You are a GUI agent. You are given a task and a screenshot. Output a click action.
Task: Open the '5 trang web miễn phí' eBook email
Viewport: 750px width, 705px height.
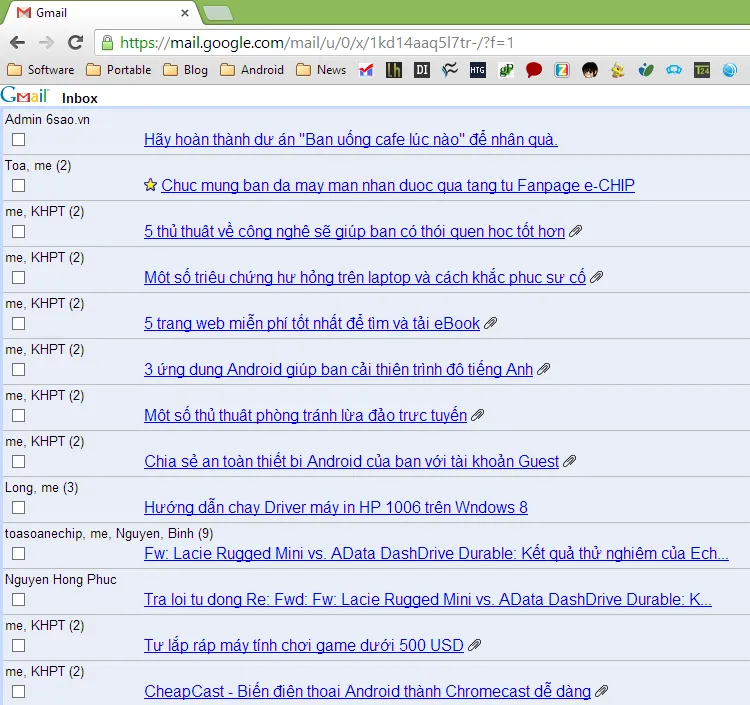tap(312, 323)
